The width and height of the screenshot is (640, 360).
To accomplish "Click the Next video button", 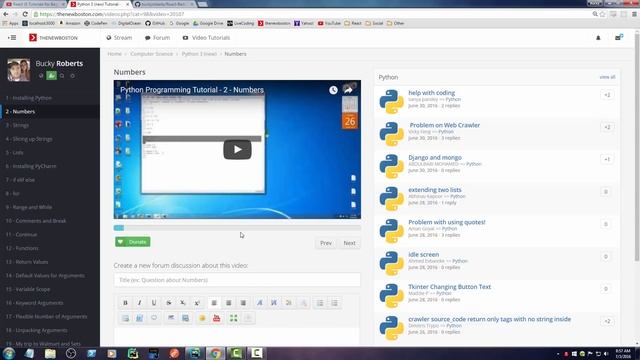I will (x=349, y=243).
